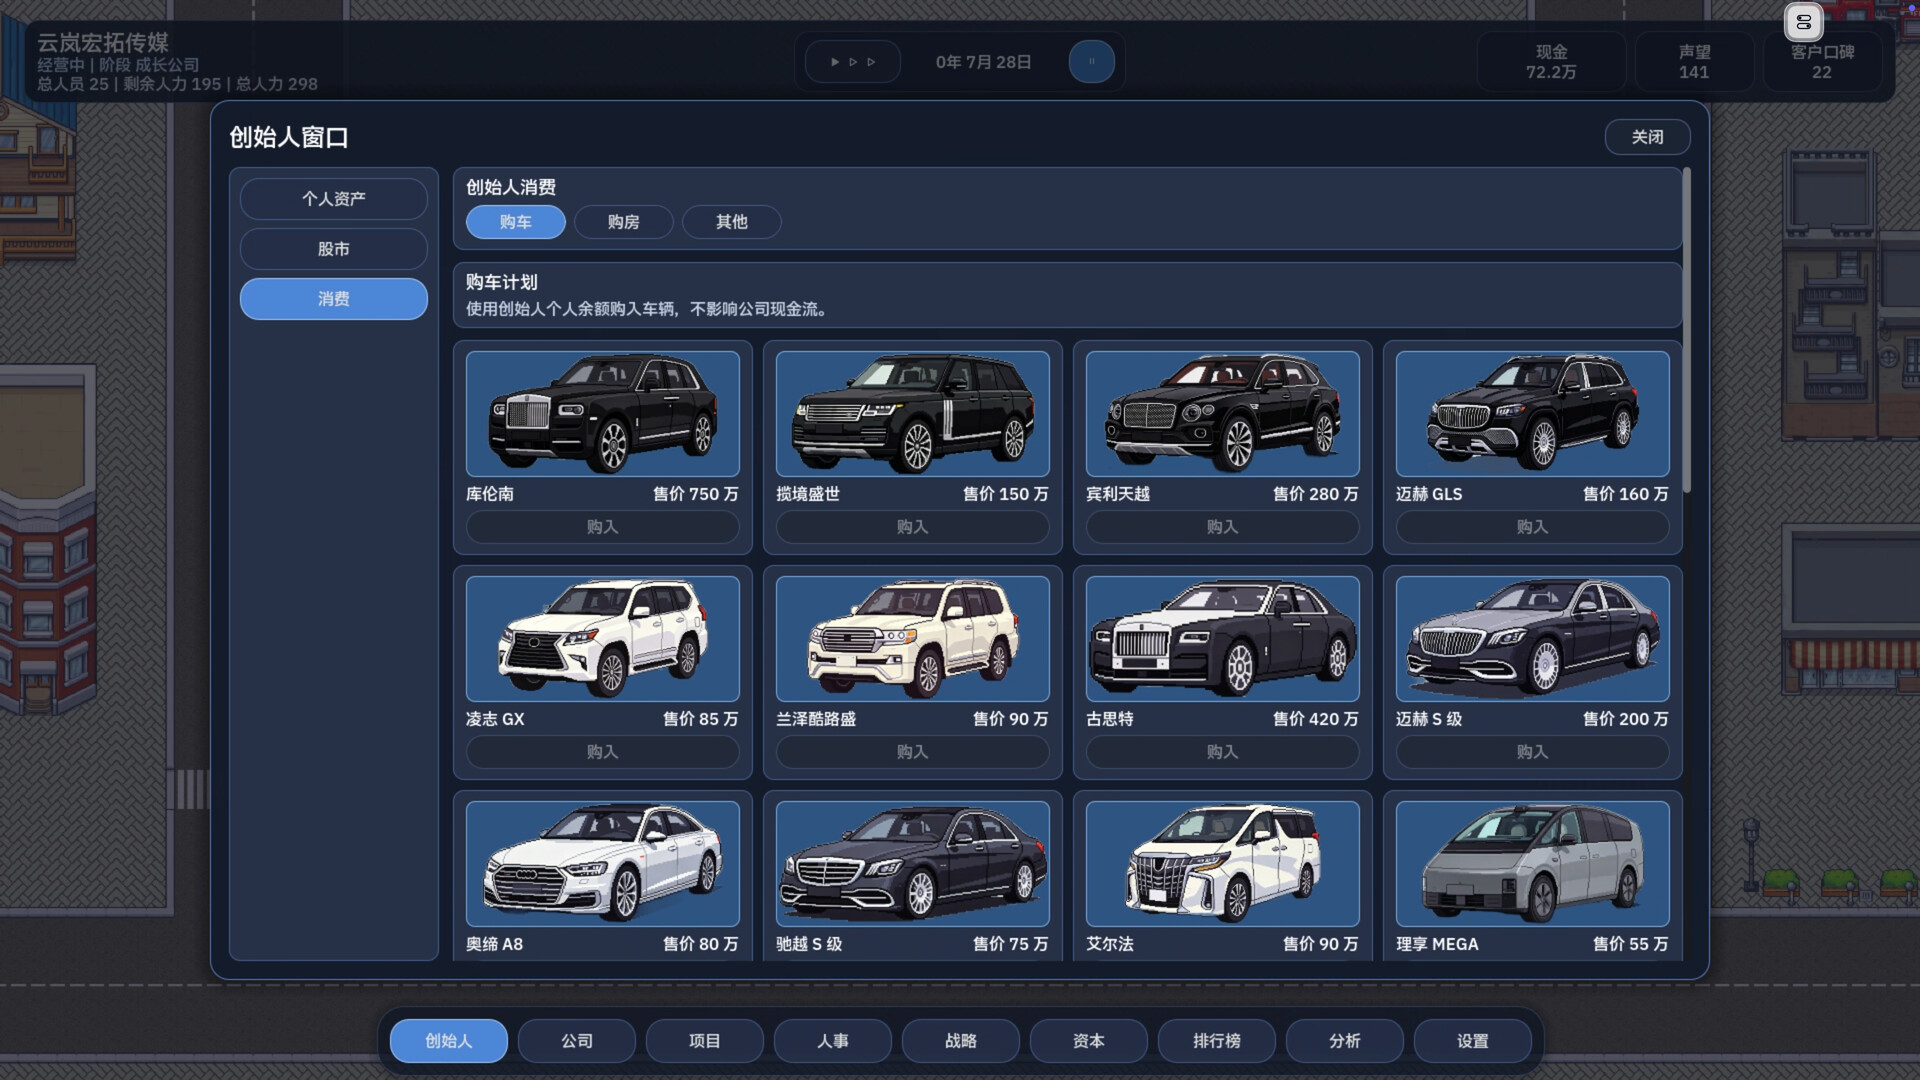The height and width of the screenshot is (1080, 1920).
Task: Click the car list vertical scrollbar
Action: coord(1687,330)
